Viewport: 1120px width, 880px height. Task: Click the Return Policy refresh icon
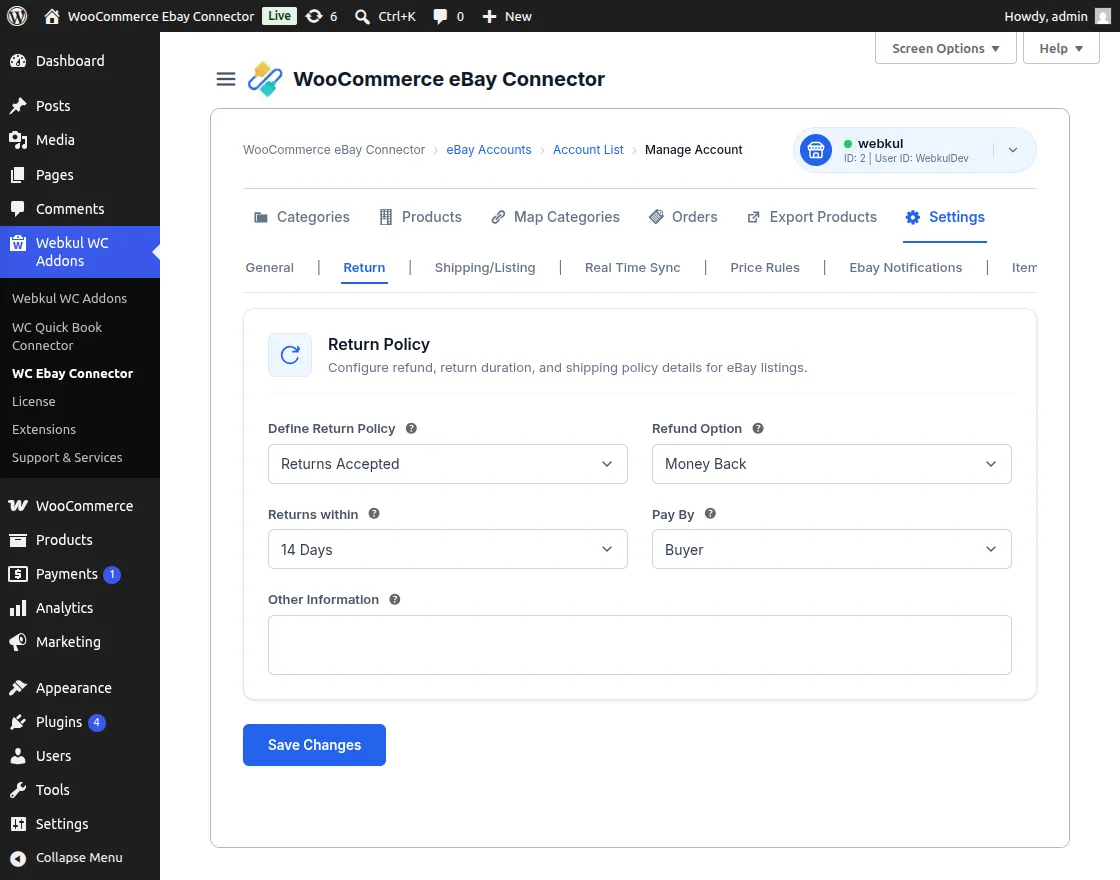[290, 355]
